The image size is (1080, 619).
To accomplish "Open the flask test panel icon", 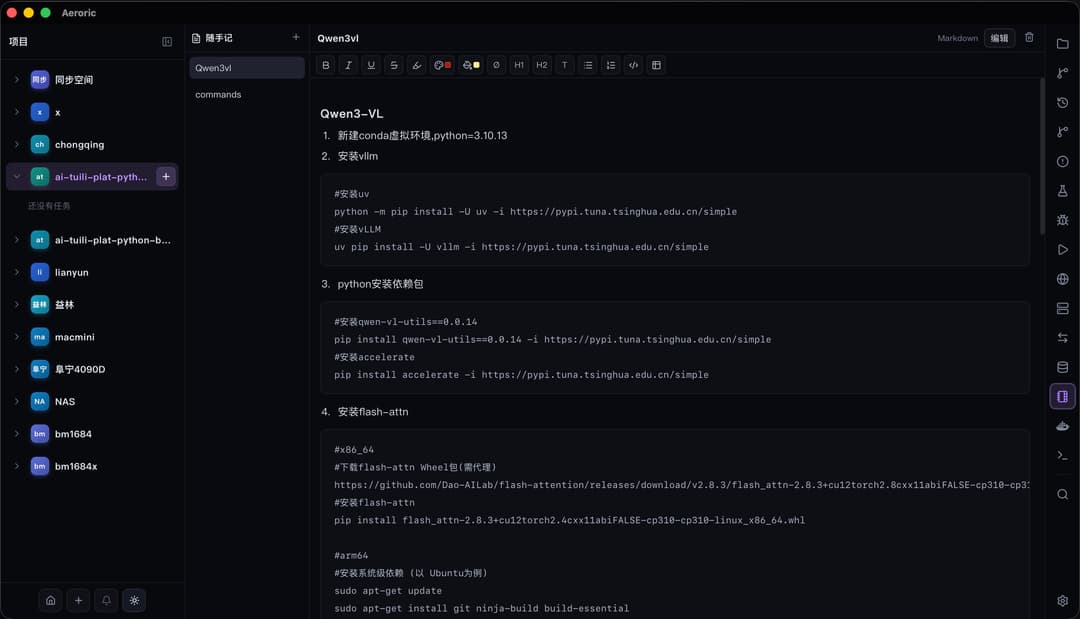I will click(x=1063, y=191).
